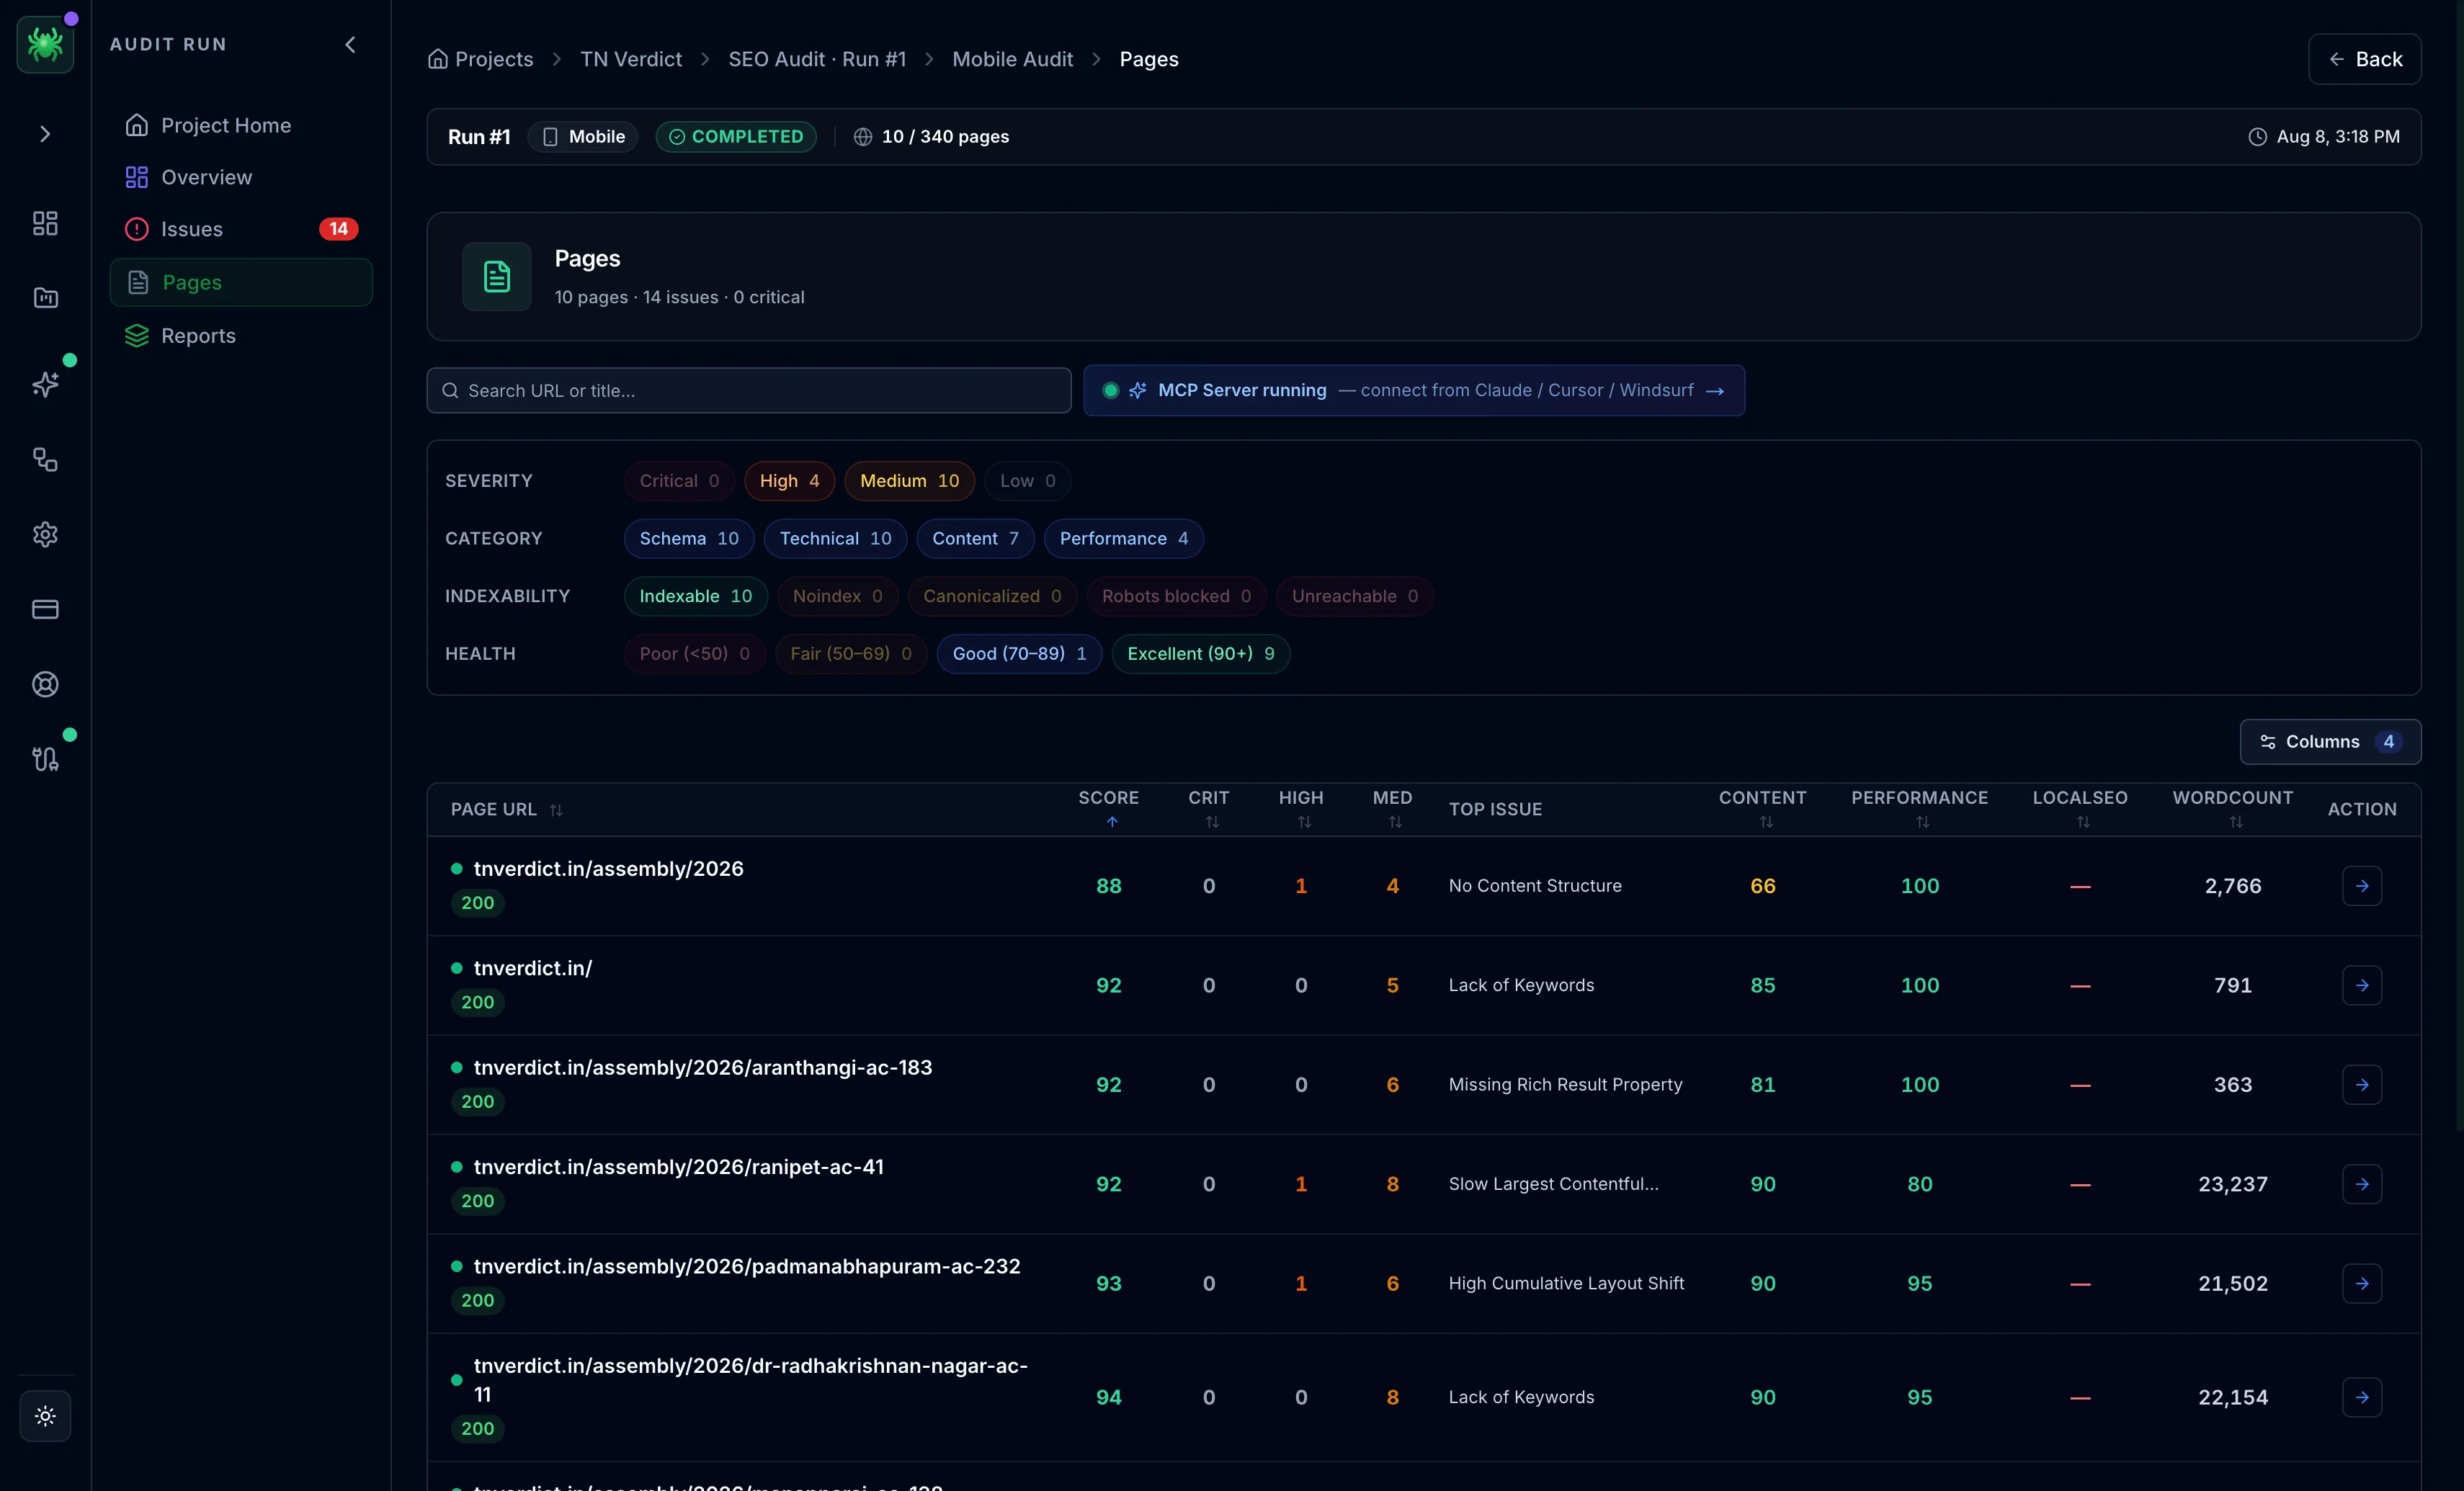The height and width of the screenshot is (1491, 2464).
Task: Filter by Robots blocked pages
Action: (1176, 596)
